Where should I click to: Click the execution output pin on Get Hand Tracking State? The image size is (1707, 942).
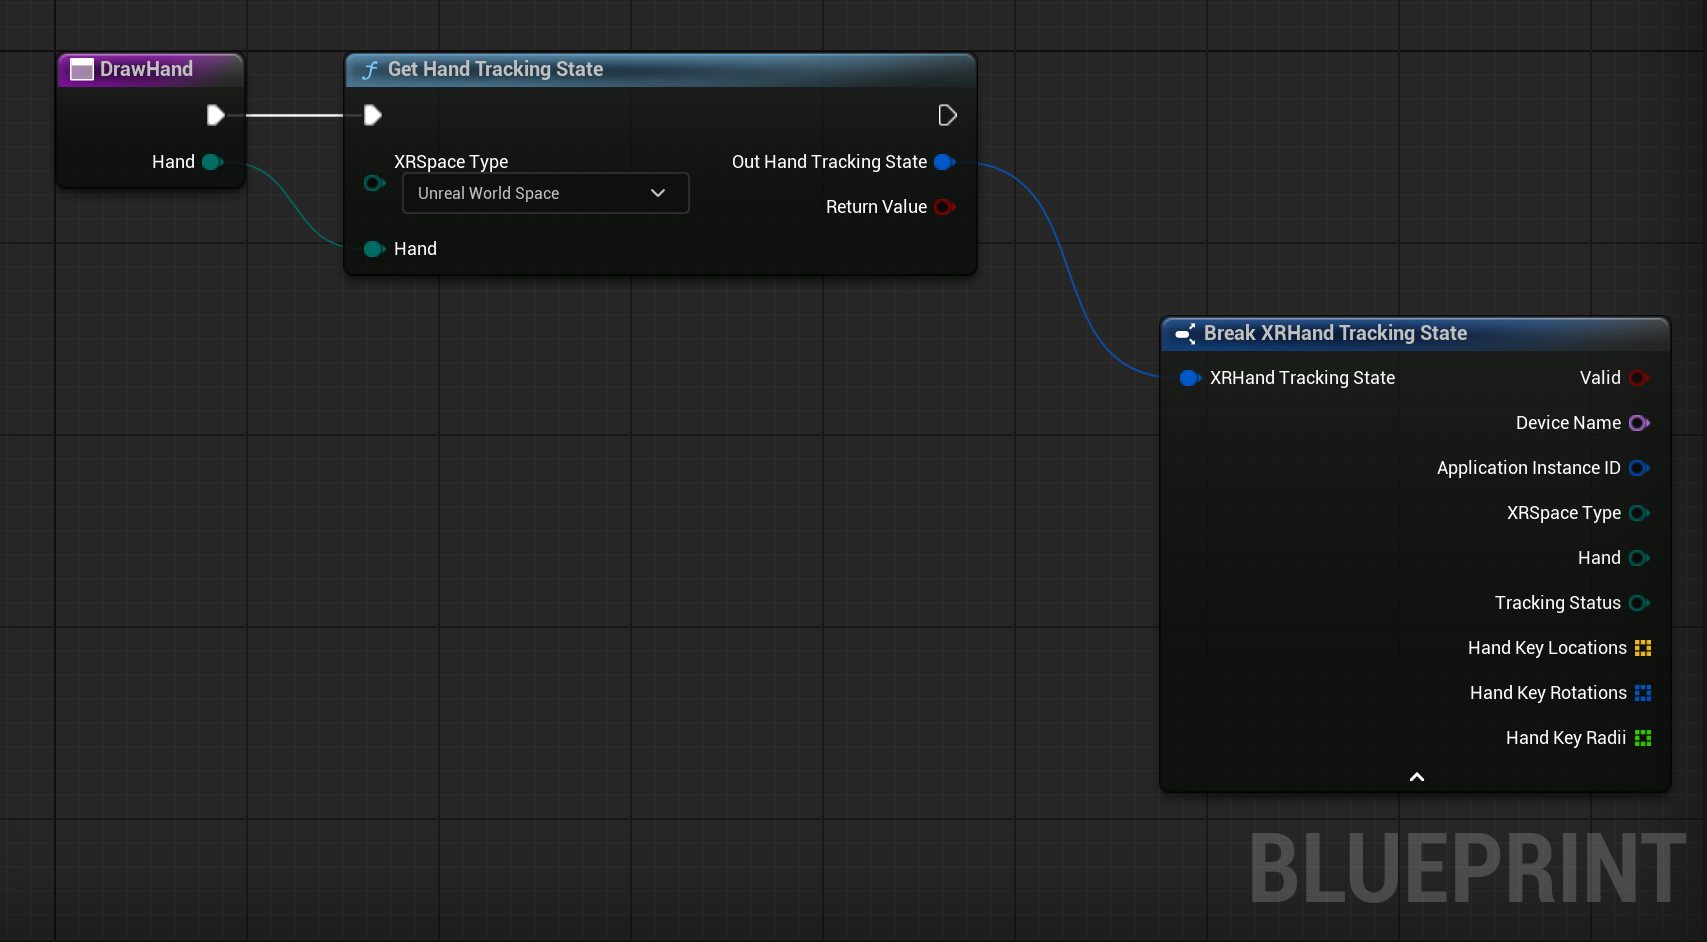click(x=946, y=115)
